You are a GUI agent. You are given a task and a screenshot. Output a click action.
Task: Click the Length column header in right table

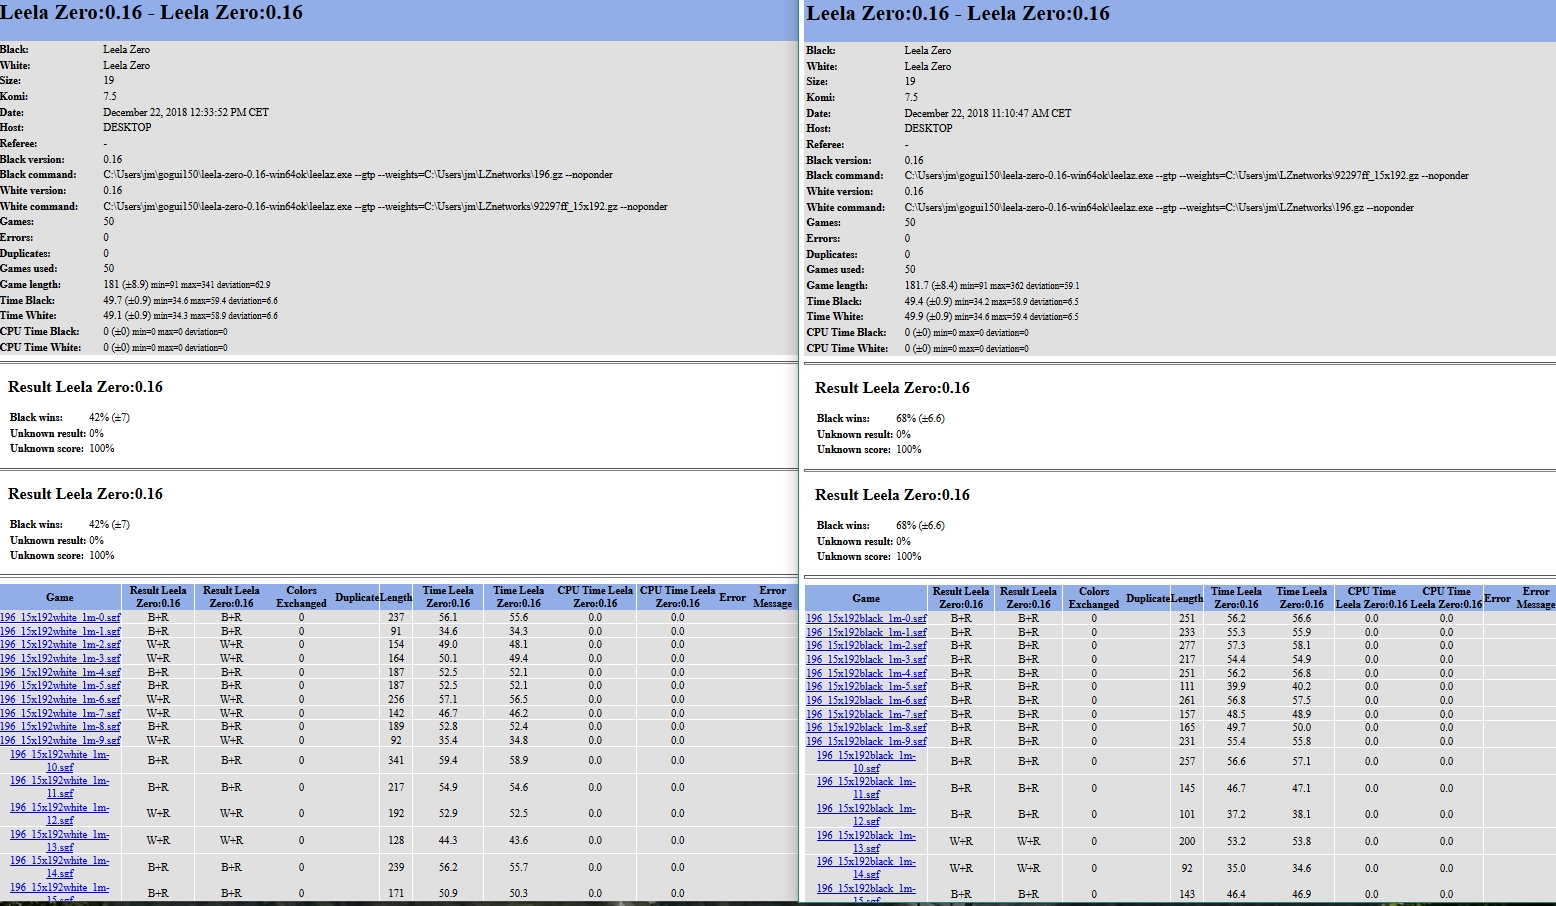tap(1187, 598)
